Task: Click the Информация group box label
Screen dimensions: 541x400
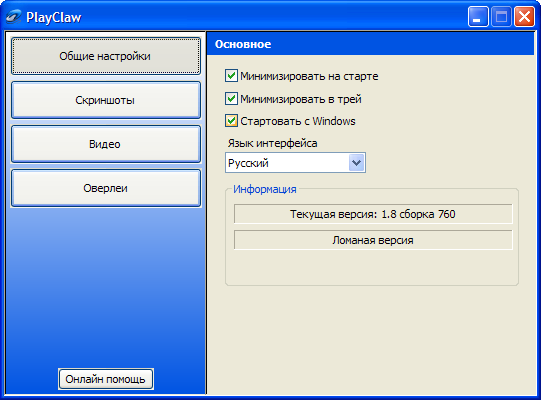Action: pos(265,189)
